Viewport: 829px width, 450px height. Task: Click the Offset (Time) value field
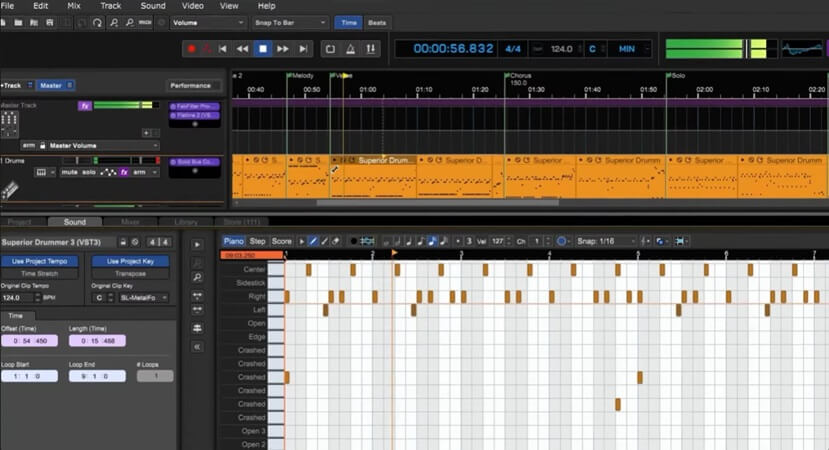click(30, 341)
